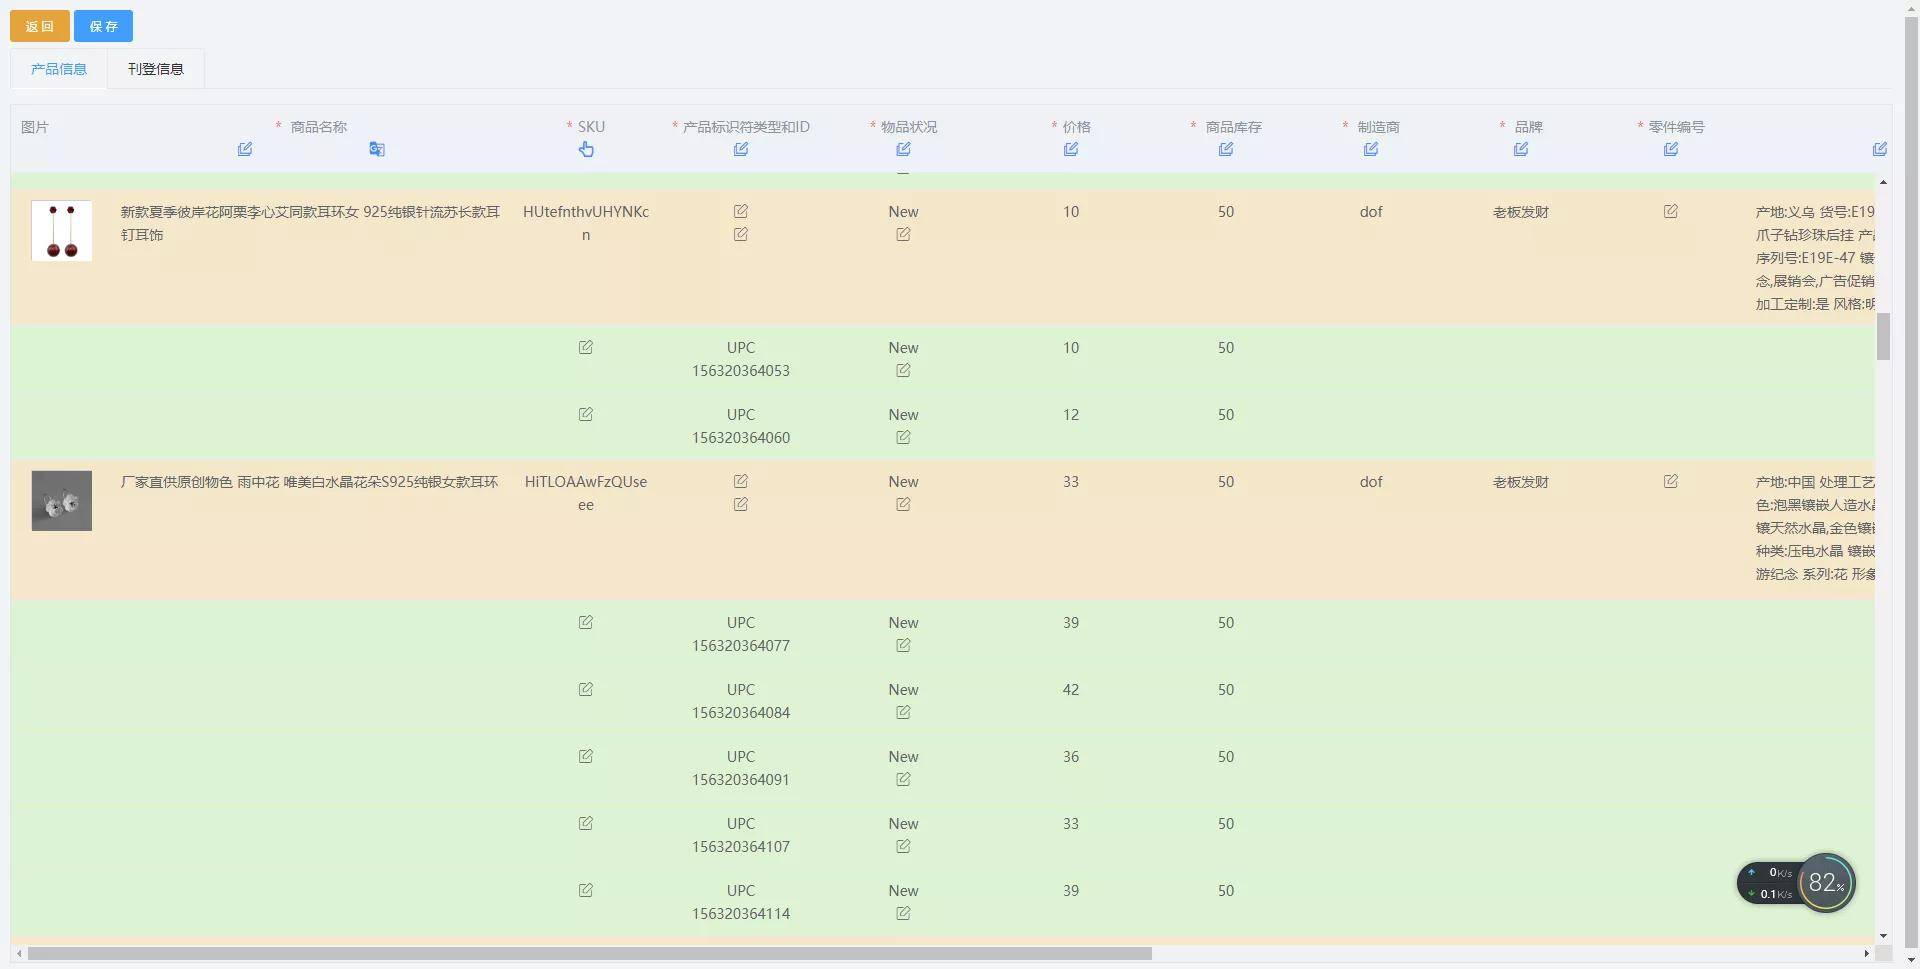Click the orange 返回 button
The width and height of the screenshot is (1920, 969).
pyautogui.click(x=40, y=26)
